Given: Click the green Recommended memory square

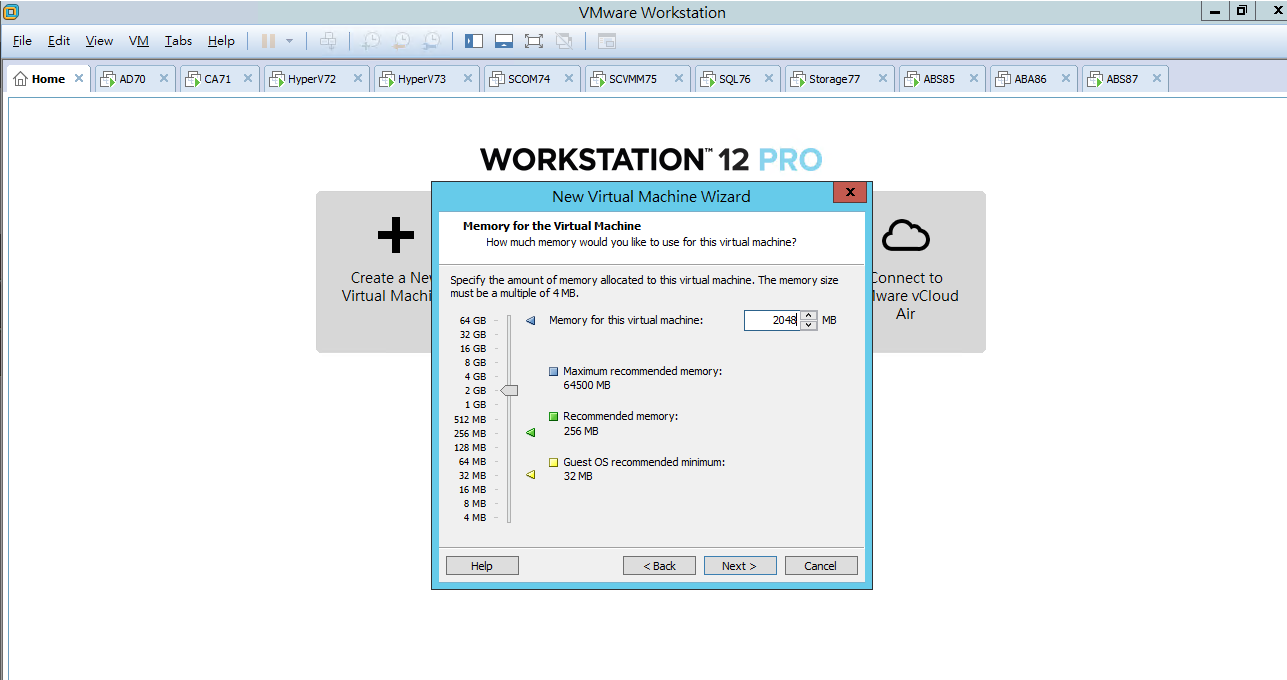Looking at the screenshot, I should 554,416.
